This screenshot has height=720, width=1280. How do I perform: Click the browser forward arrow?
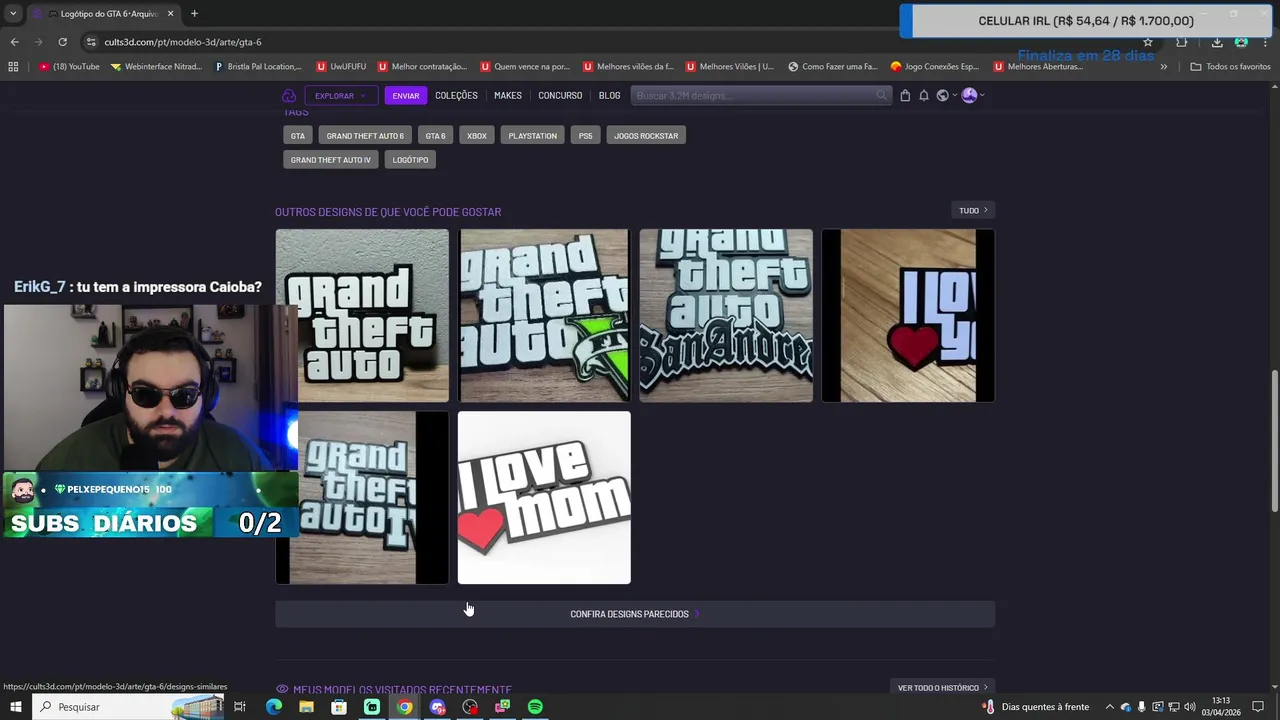click(38, 42)
